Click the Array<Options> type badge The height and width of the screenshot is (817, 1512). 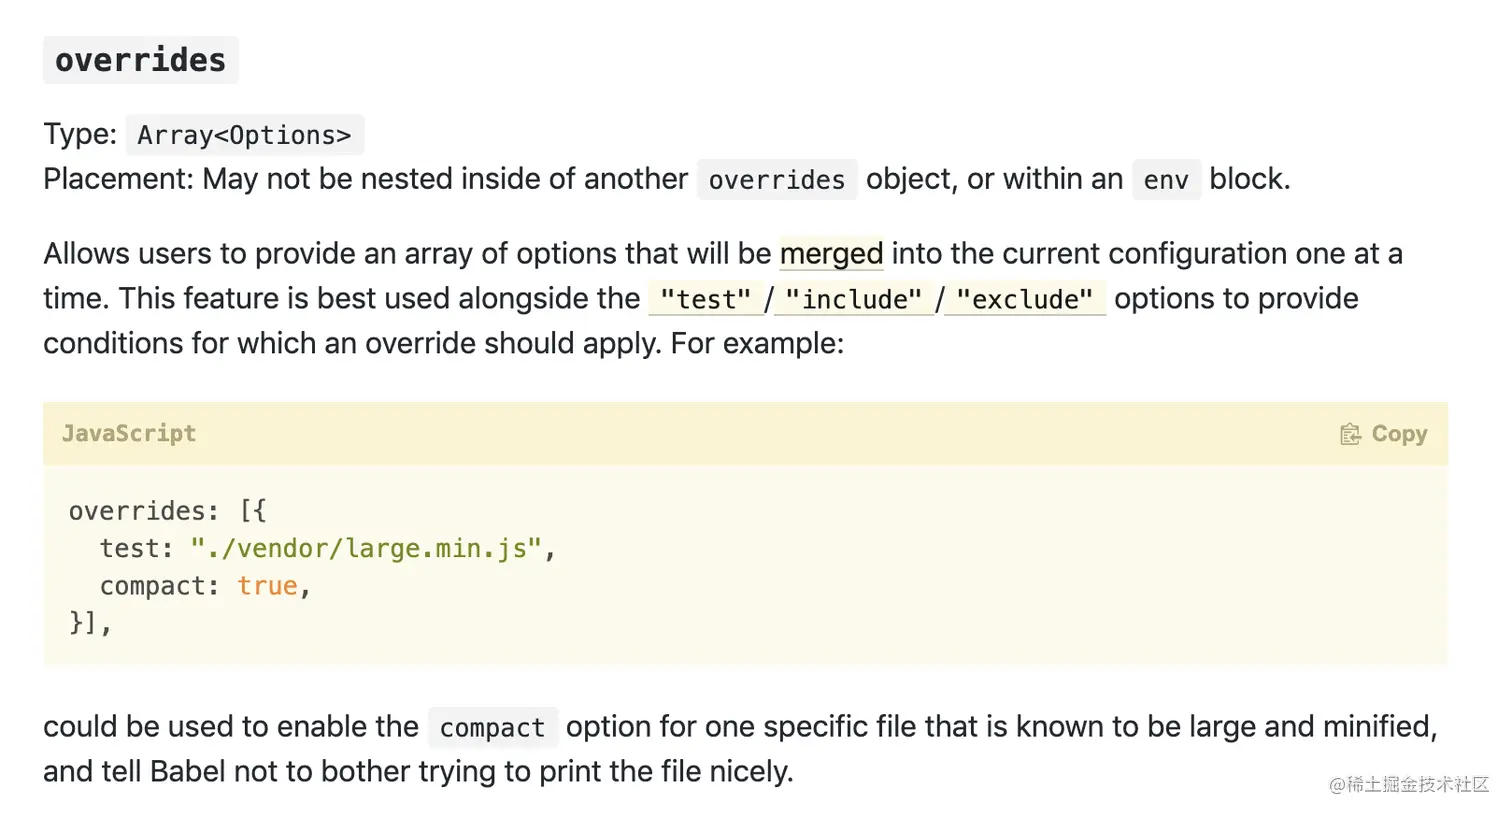pyautogui.click(x=244, y=134)
